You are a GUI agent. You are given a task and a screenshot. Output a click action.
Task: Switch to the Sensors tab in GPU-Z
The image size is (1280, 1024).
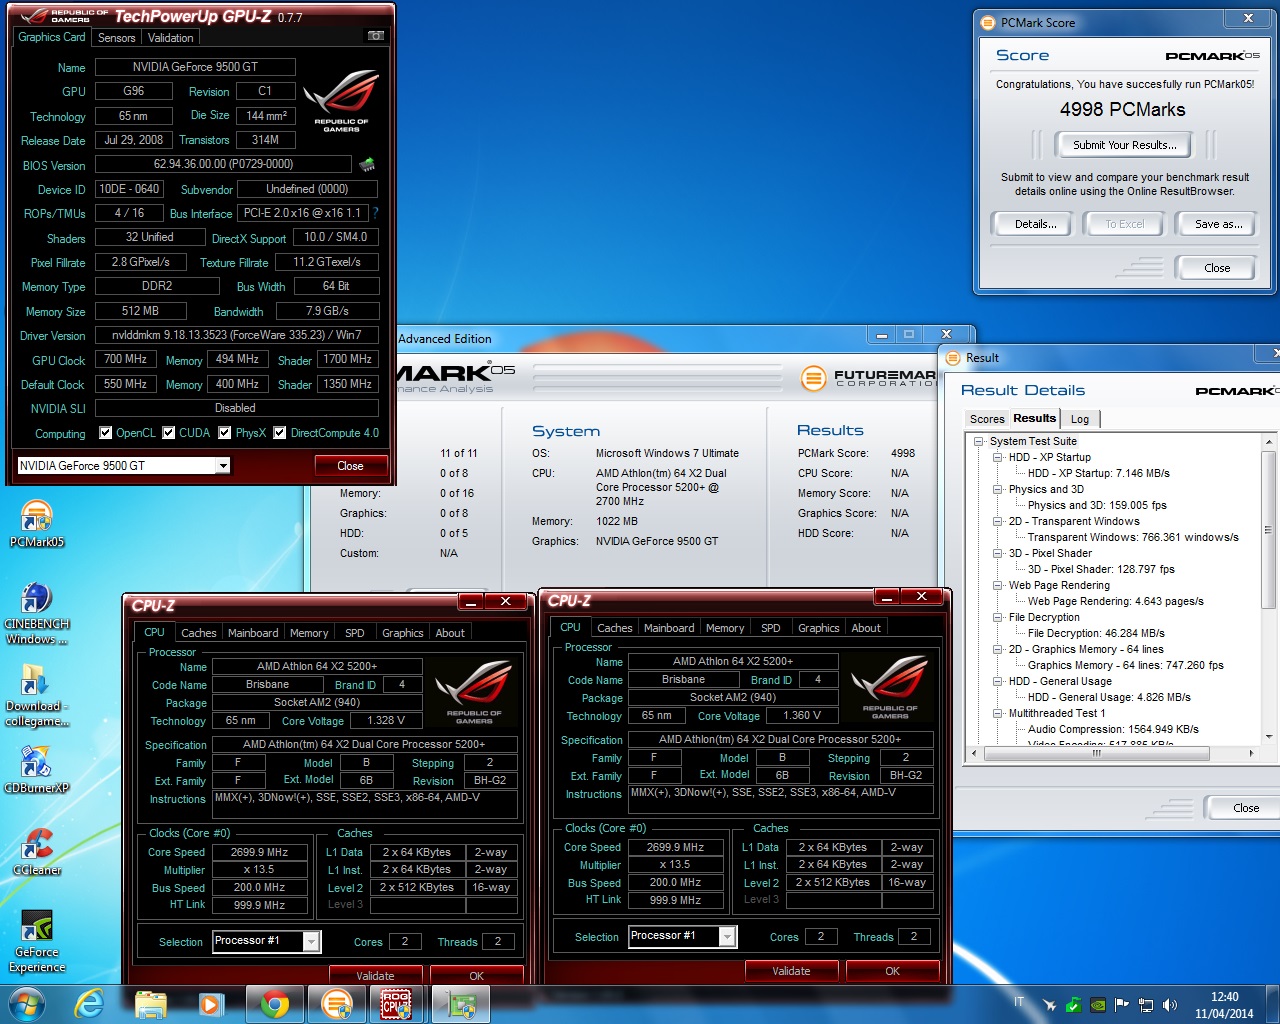[117, 38]
